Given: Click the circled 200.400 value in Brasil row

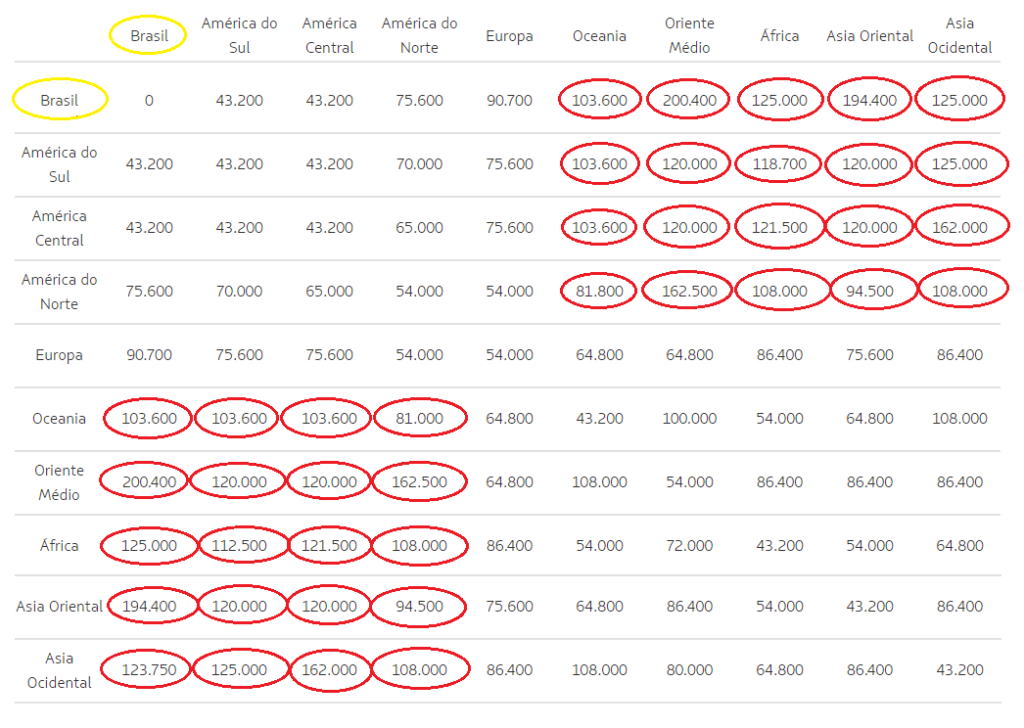Looking at the screenshot, I should click(688, 100).
